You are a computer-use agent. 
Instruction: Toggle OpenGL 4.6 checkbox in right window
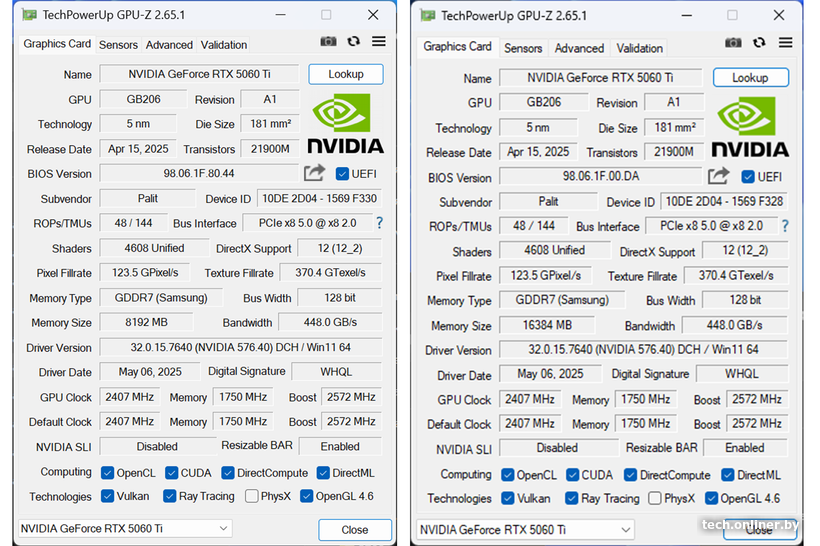(711, 498)
